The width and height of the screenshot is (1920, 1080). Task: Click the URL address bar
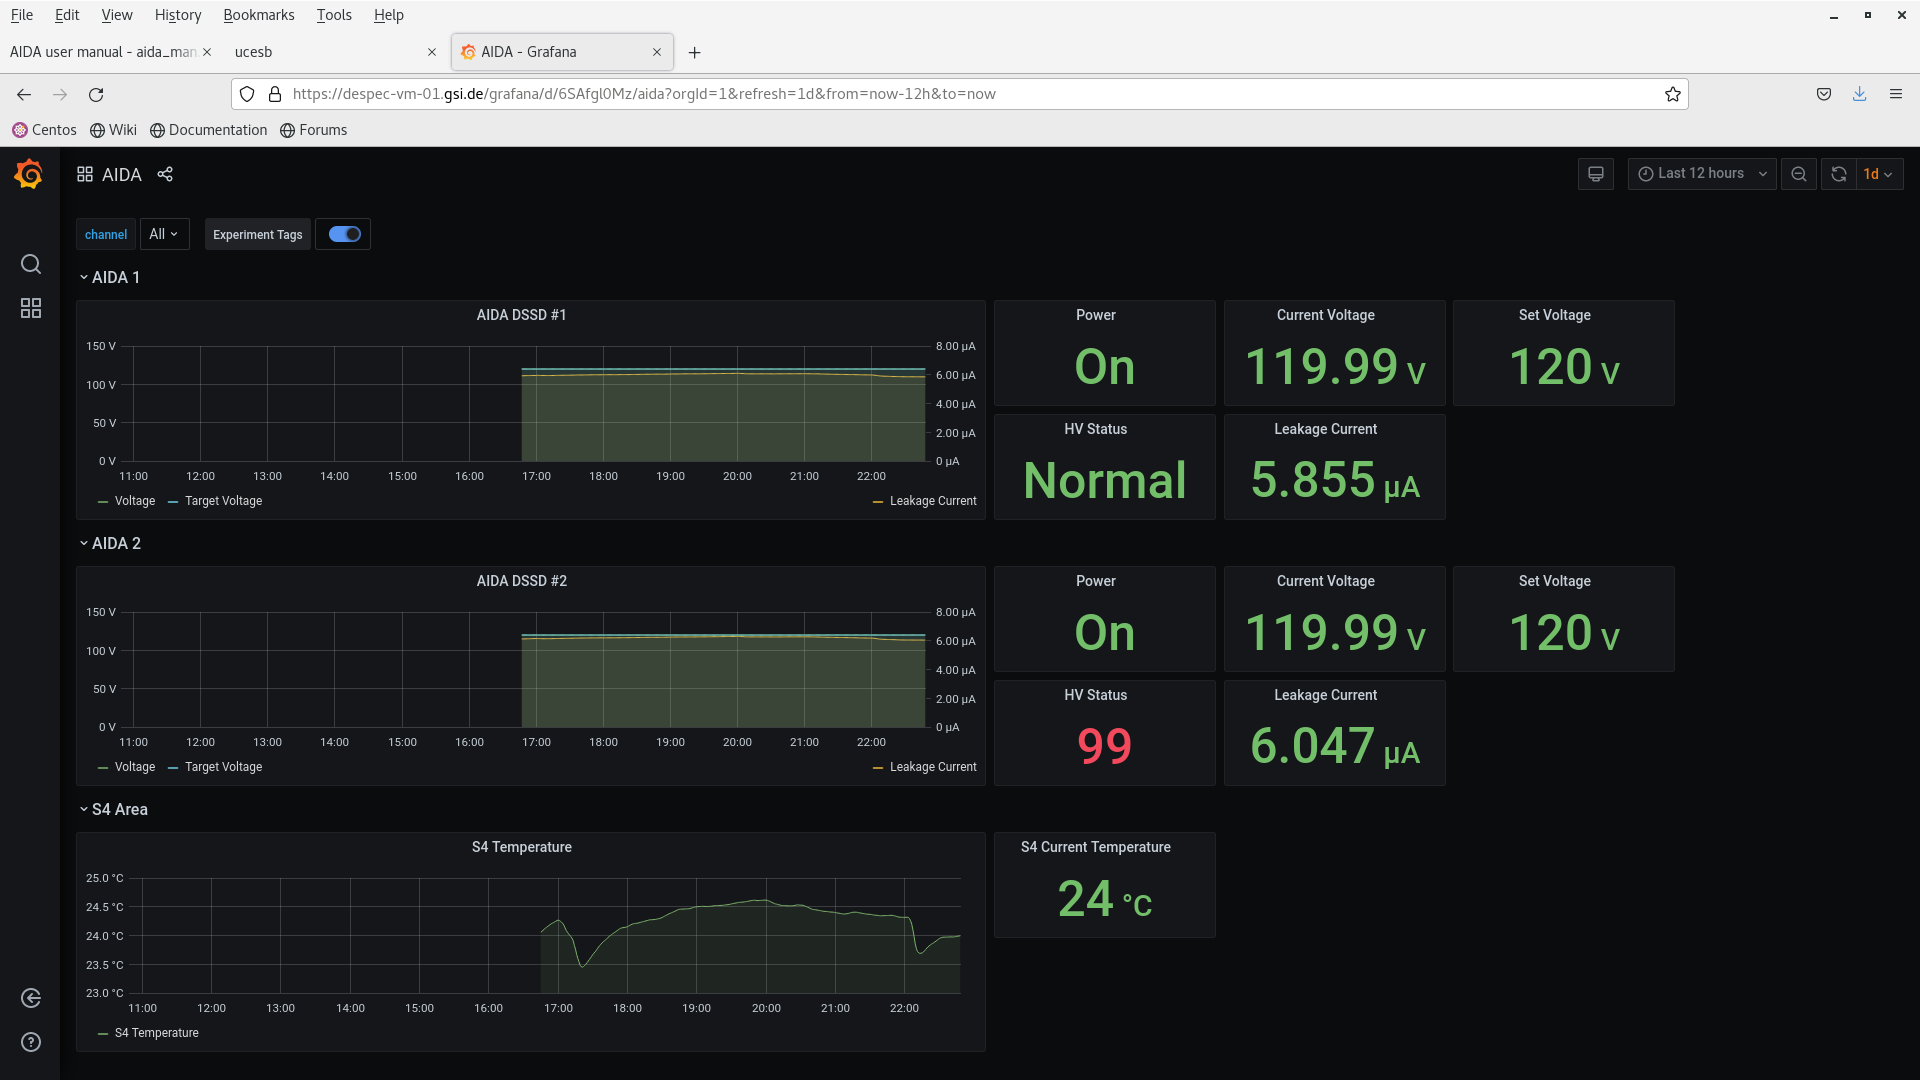[x=960, y=94]
